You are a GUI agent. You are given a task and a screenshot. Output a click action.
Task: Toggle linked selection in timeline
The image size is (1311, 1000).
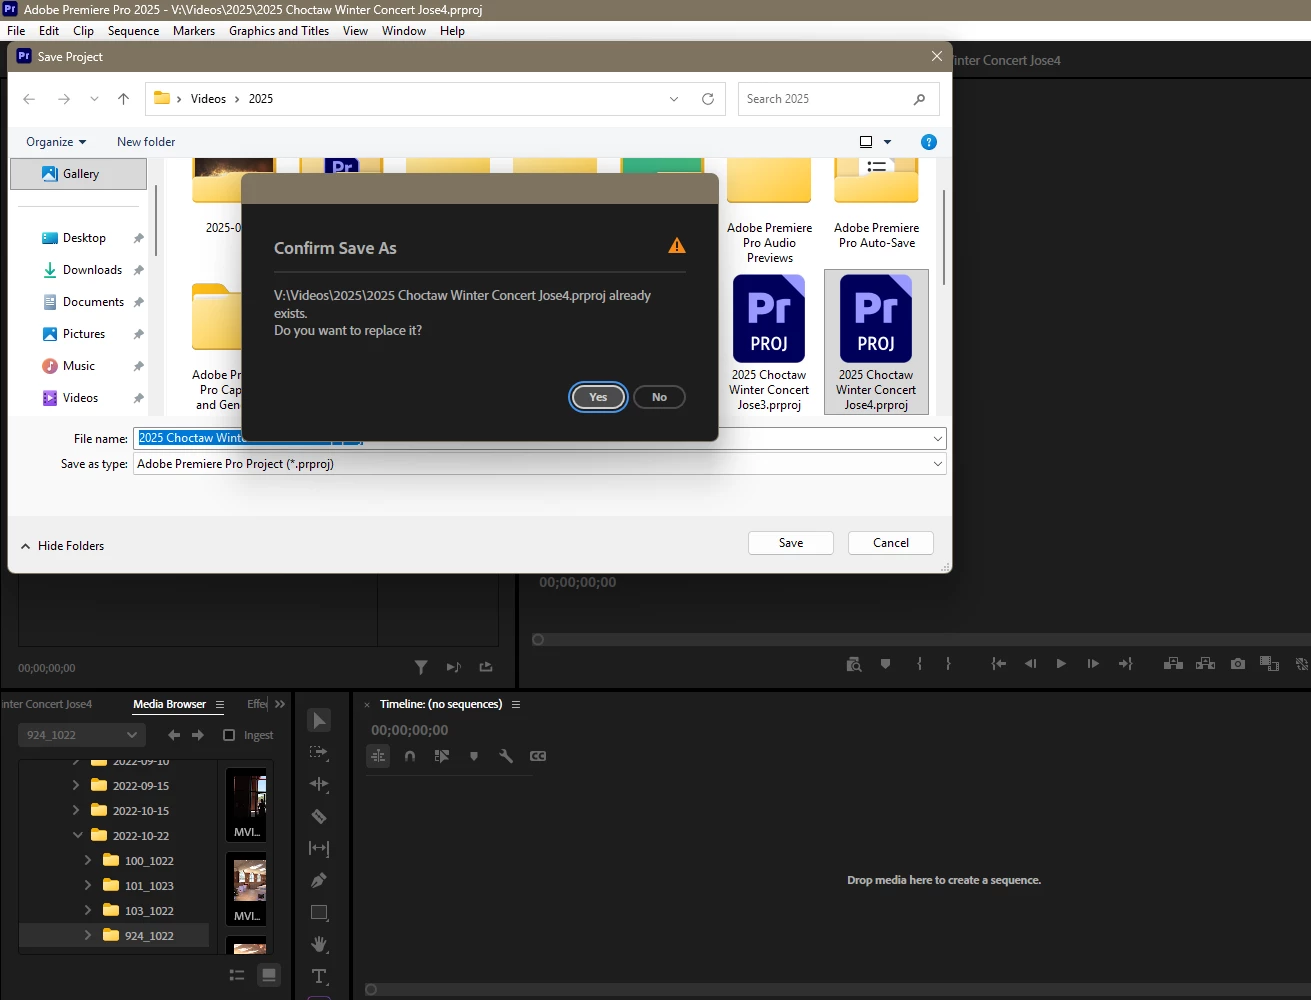click(x=442, y=756)
